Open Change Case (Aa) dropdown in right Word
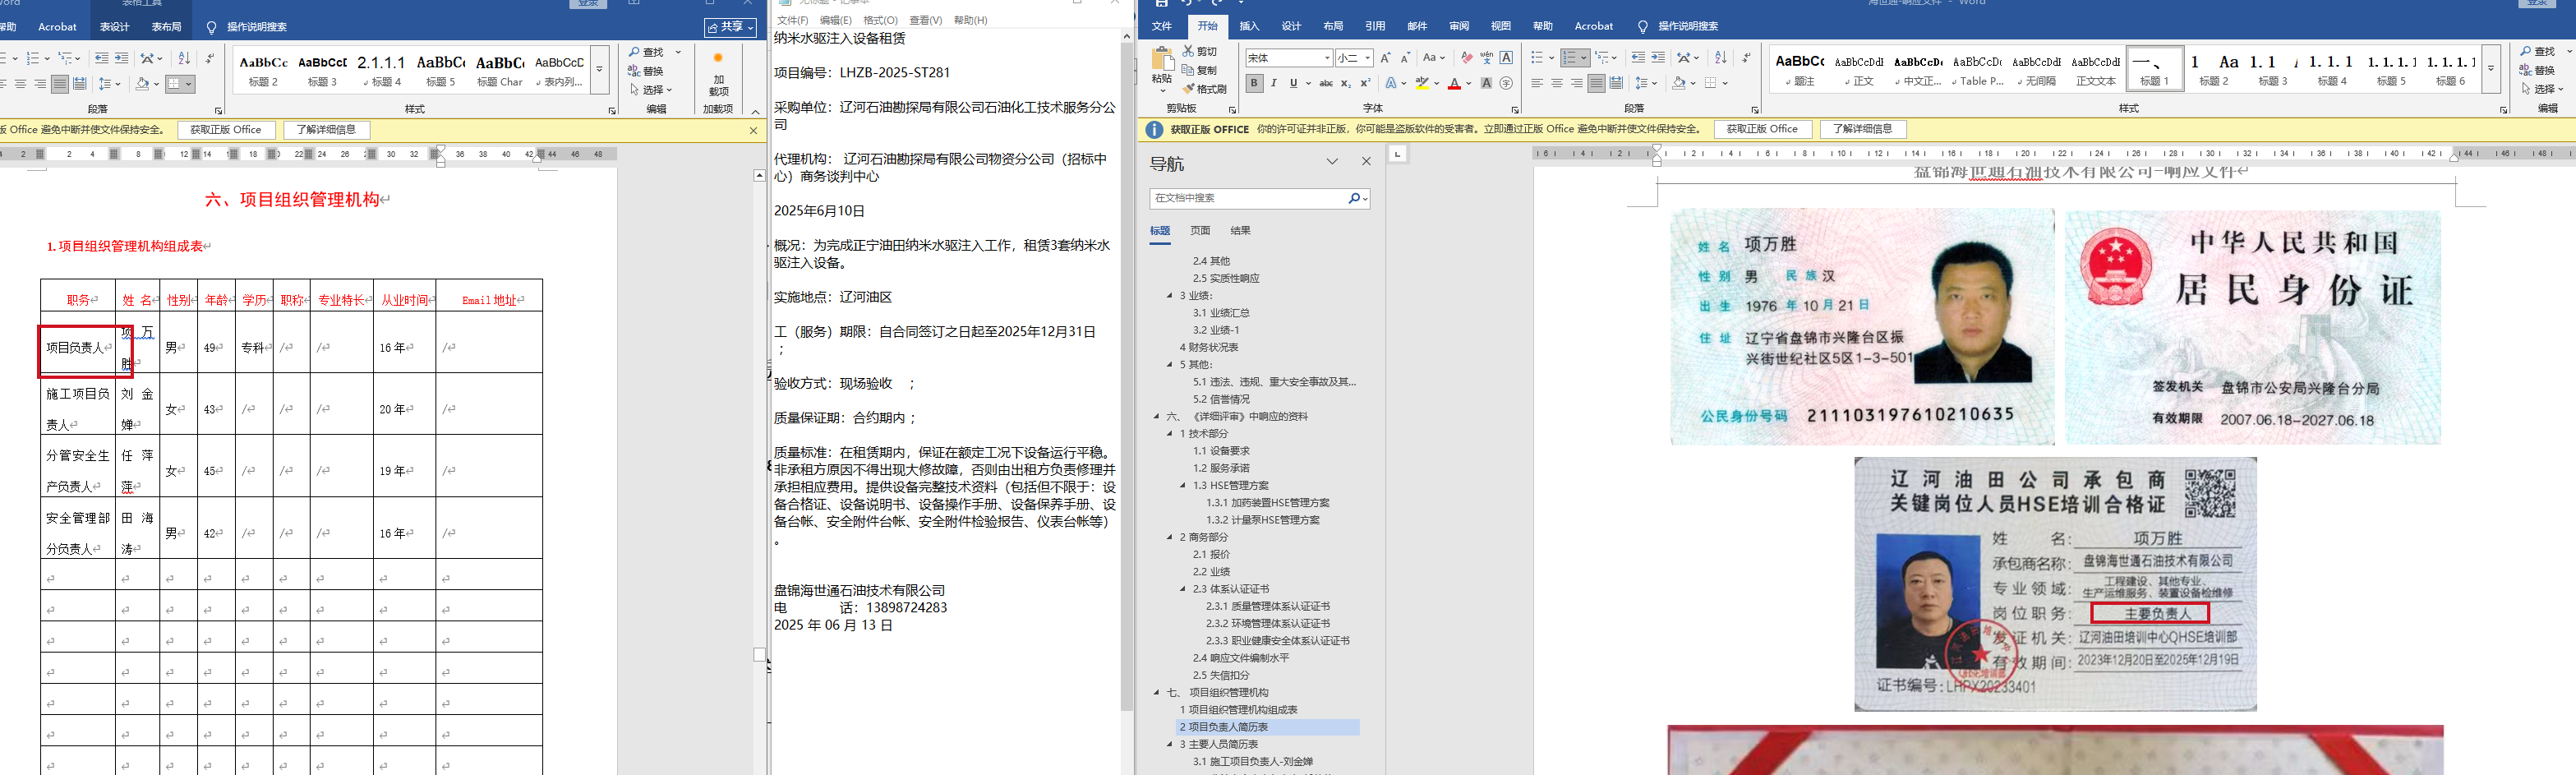Image resolution: width=2576 pixels, height=775 pixels. [1434, 58]
